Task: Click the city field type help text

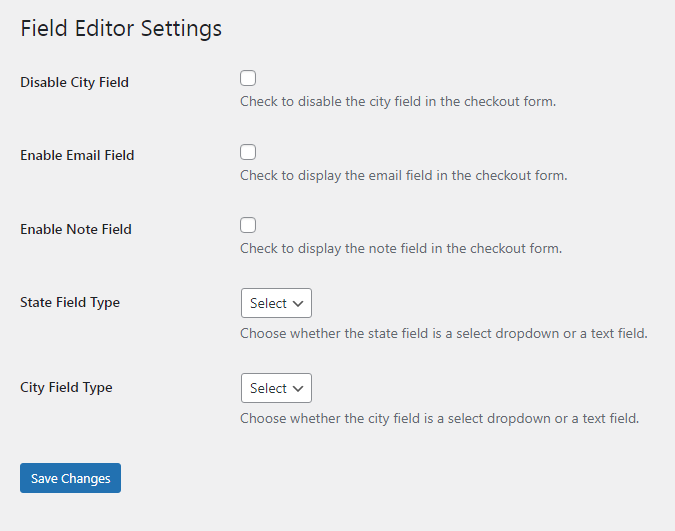Action: click(x=439, y=418)
